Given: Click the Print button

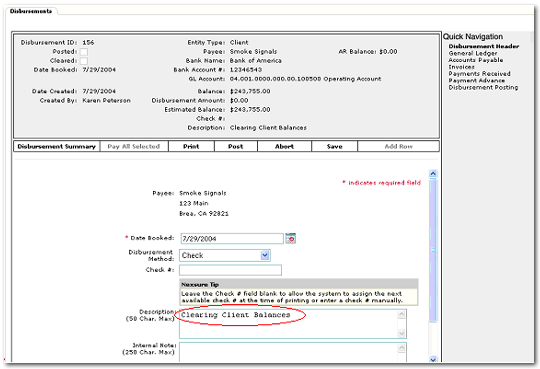Looking at the screenshot, I should pos(191,146).
